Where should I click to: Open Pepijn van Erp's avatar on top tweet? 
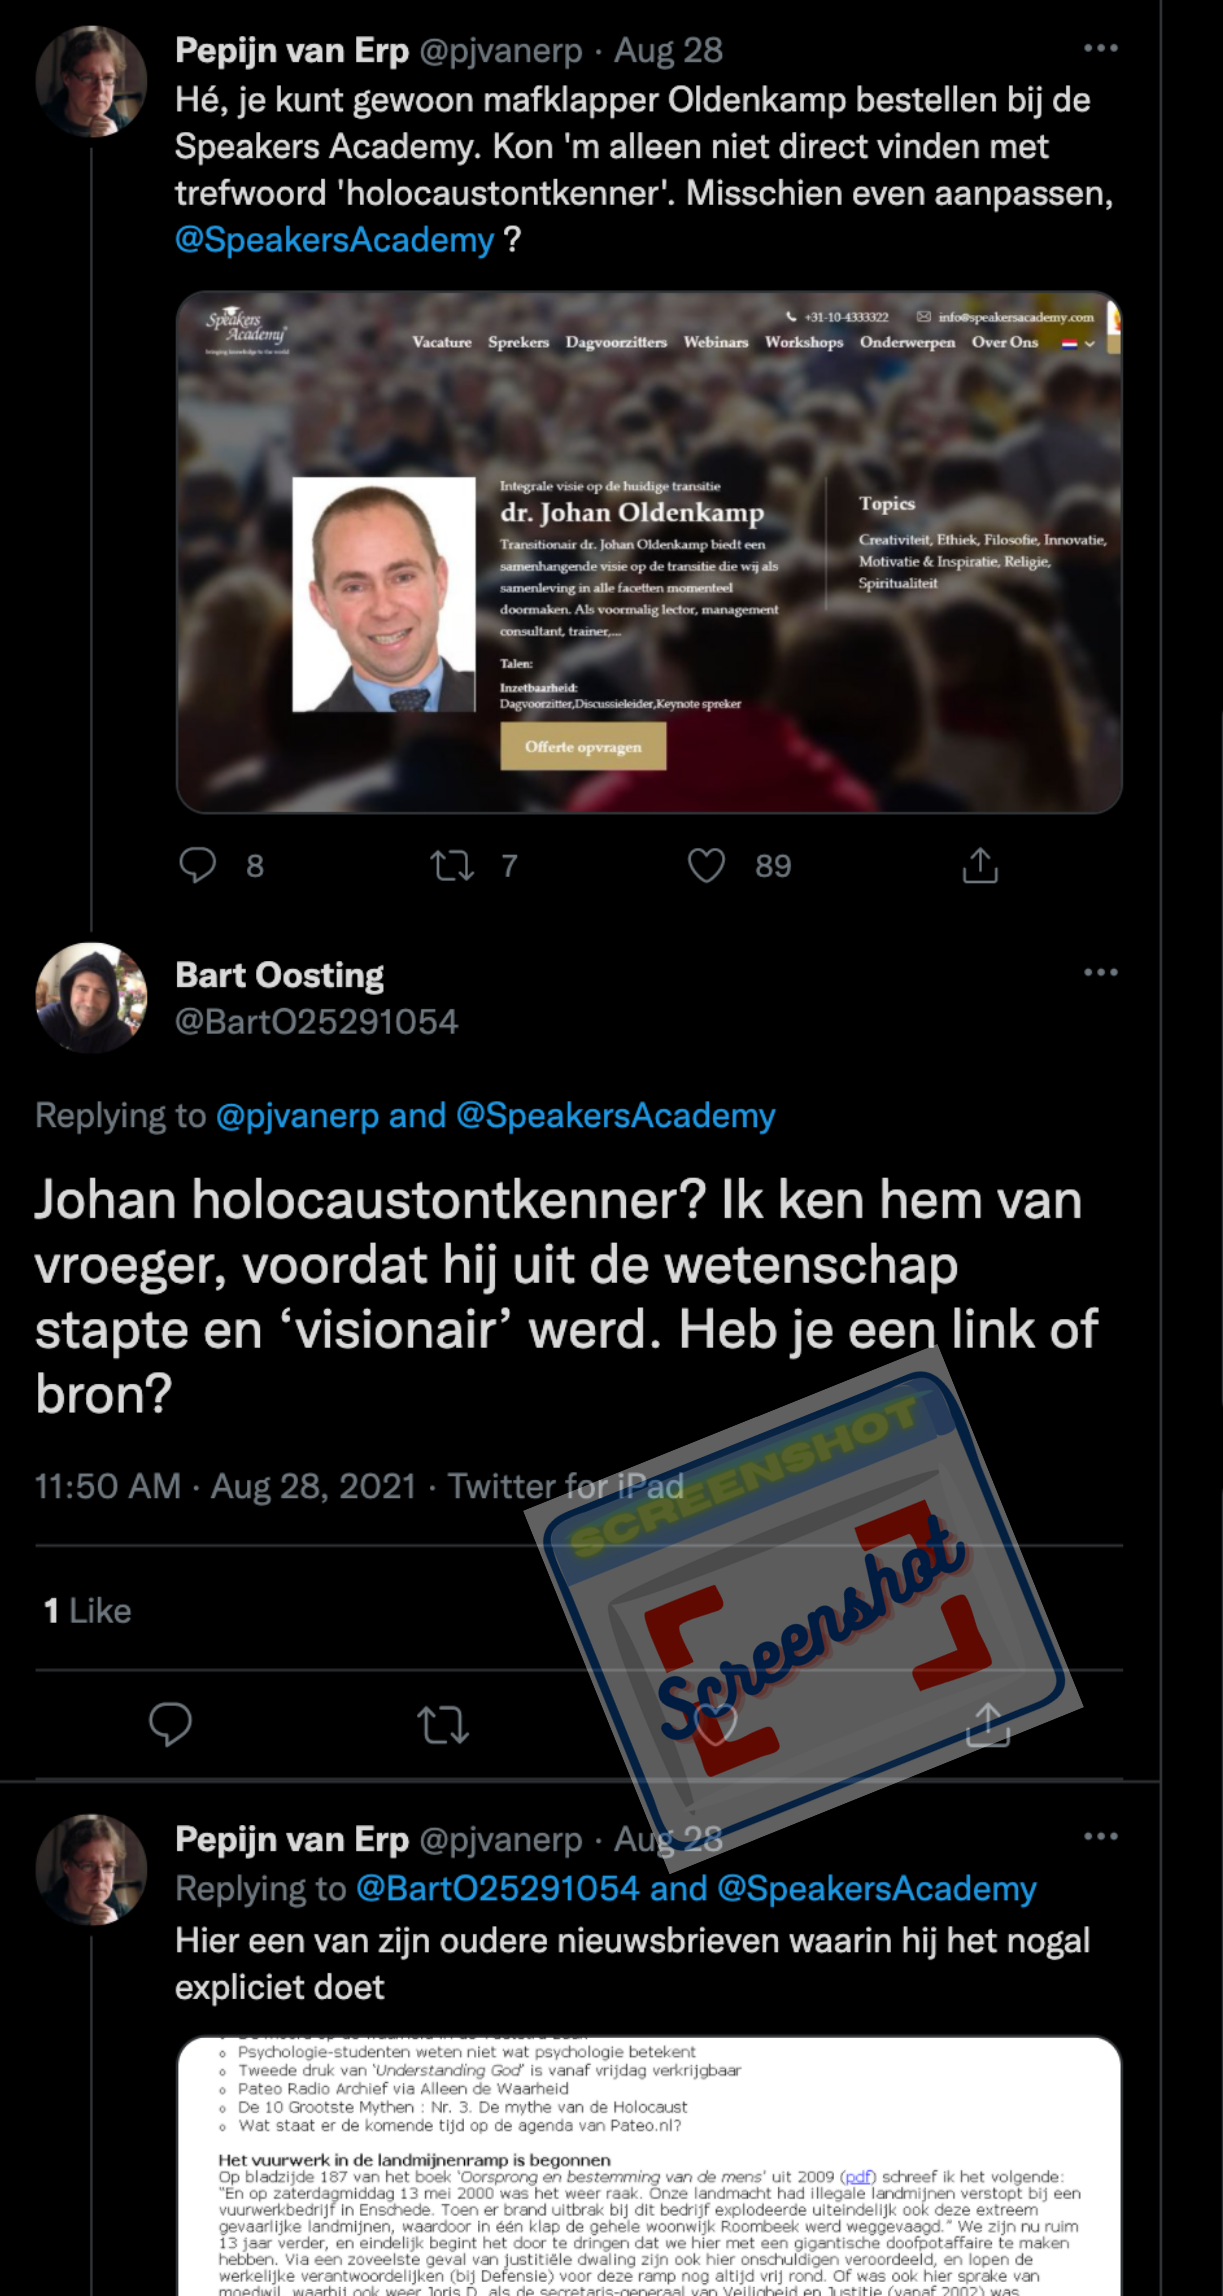click(x=91, y=81)
